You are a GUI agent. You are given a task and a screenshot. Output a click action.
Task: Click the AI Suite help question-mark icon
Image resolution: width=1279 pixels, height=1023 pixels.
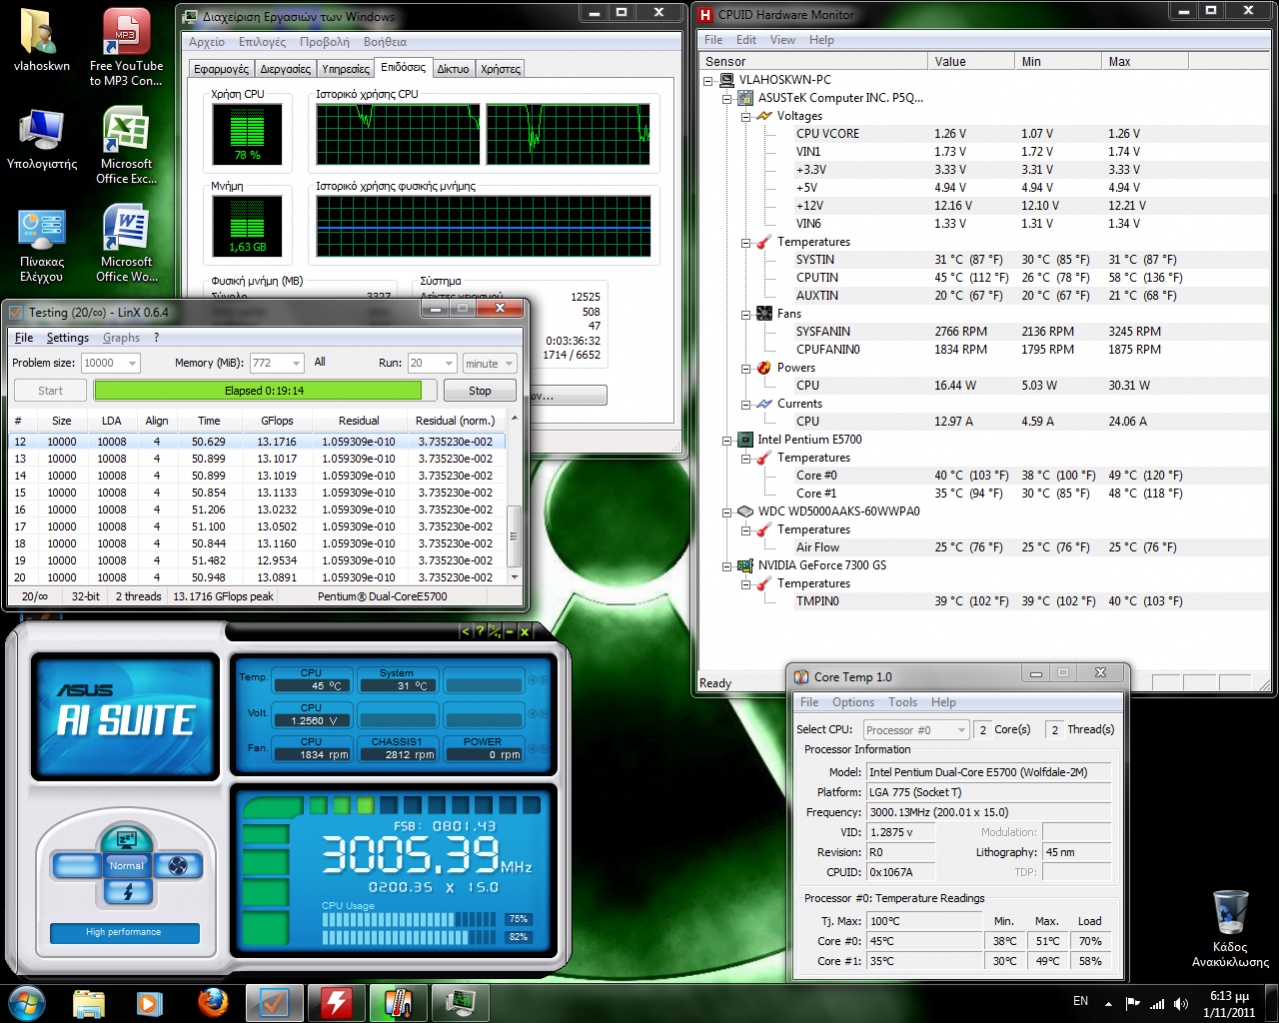pos(479,631)
